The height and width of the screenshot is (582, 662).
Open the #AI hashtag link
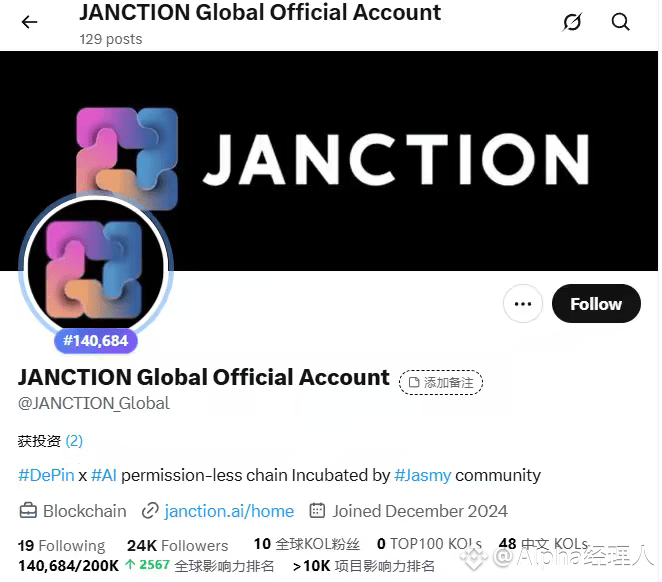pyautogui.click(x=104, y=476)
